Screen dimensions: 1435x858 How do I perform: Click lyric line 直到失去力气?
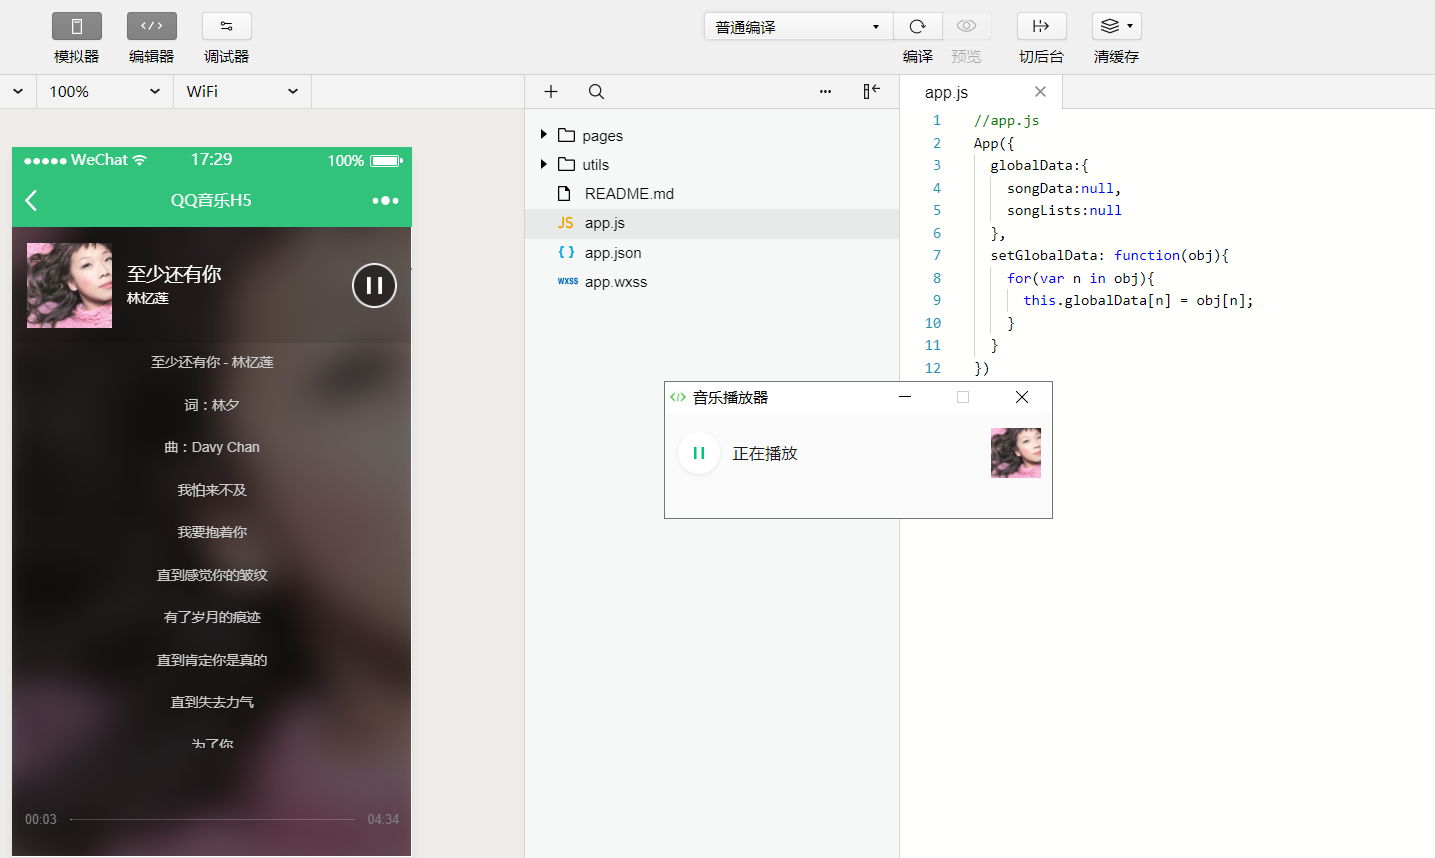(x=212, y=702)
